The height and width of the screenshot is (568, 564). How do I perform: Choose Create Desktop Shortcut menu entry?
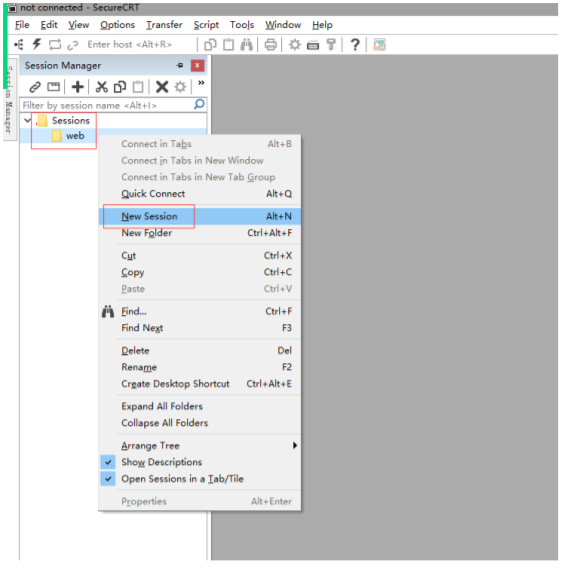[x=200, y=384]
